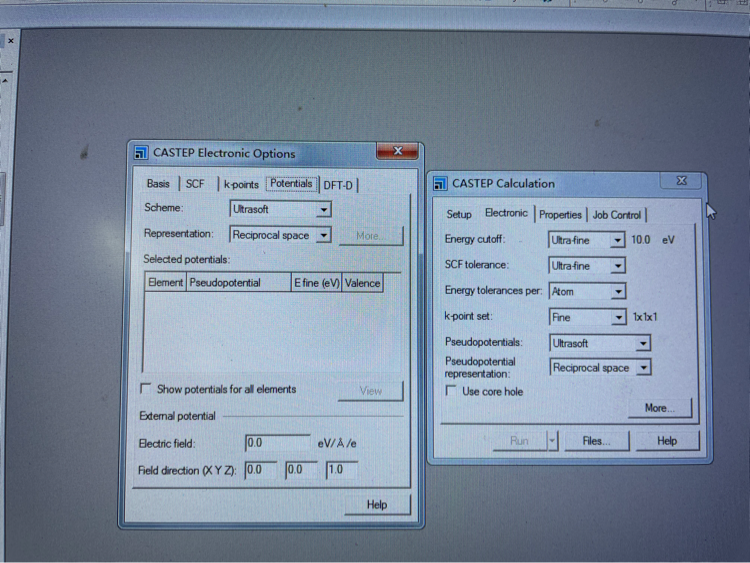The width and height of the screenshot is (750, 563).
Task: Enable Show potentials for all elements
Action: (145, 388)
